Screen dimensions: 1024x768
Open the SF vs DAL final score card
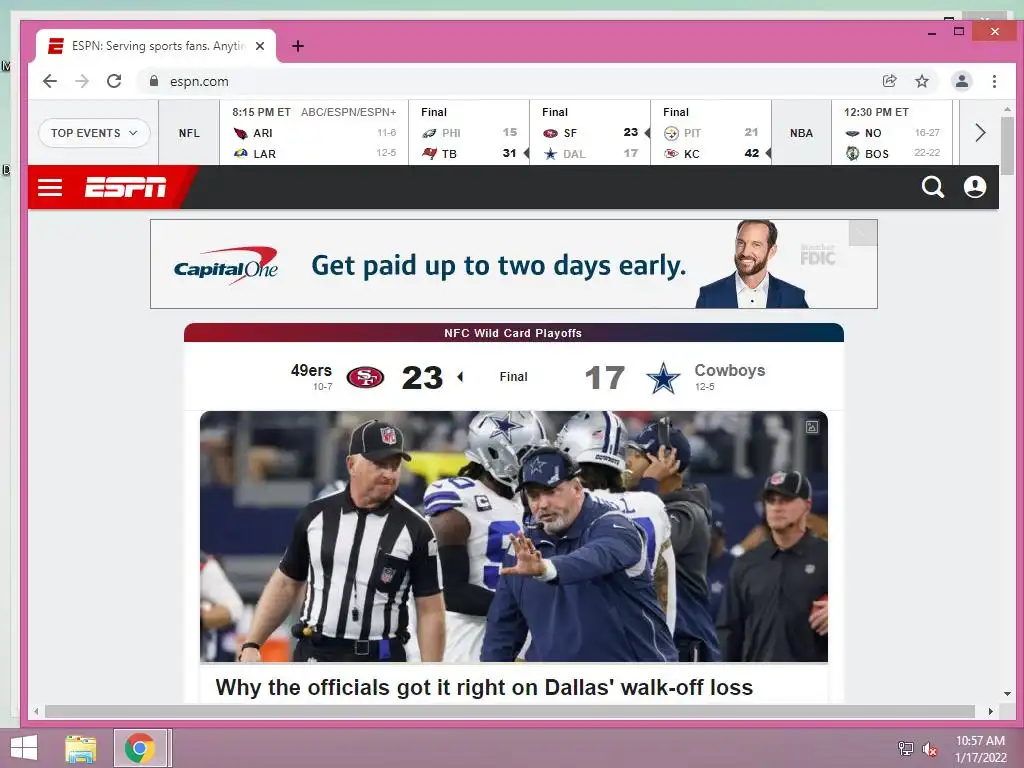[x=590, y=133]
